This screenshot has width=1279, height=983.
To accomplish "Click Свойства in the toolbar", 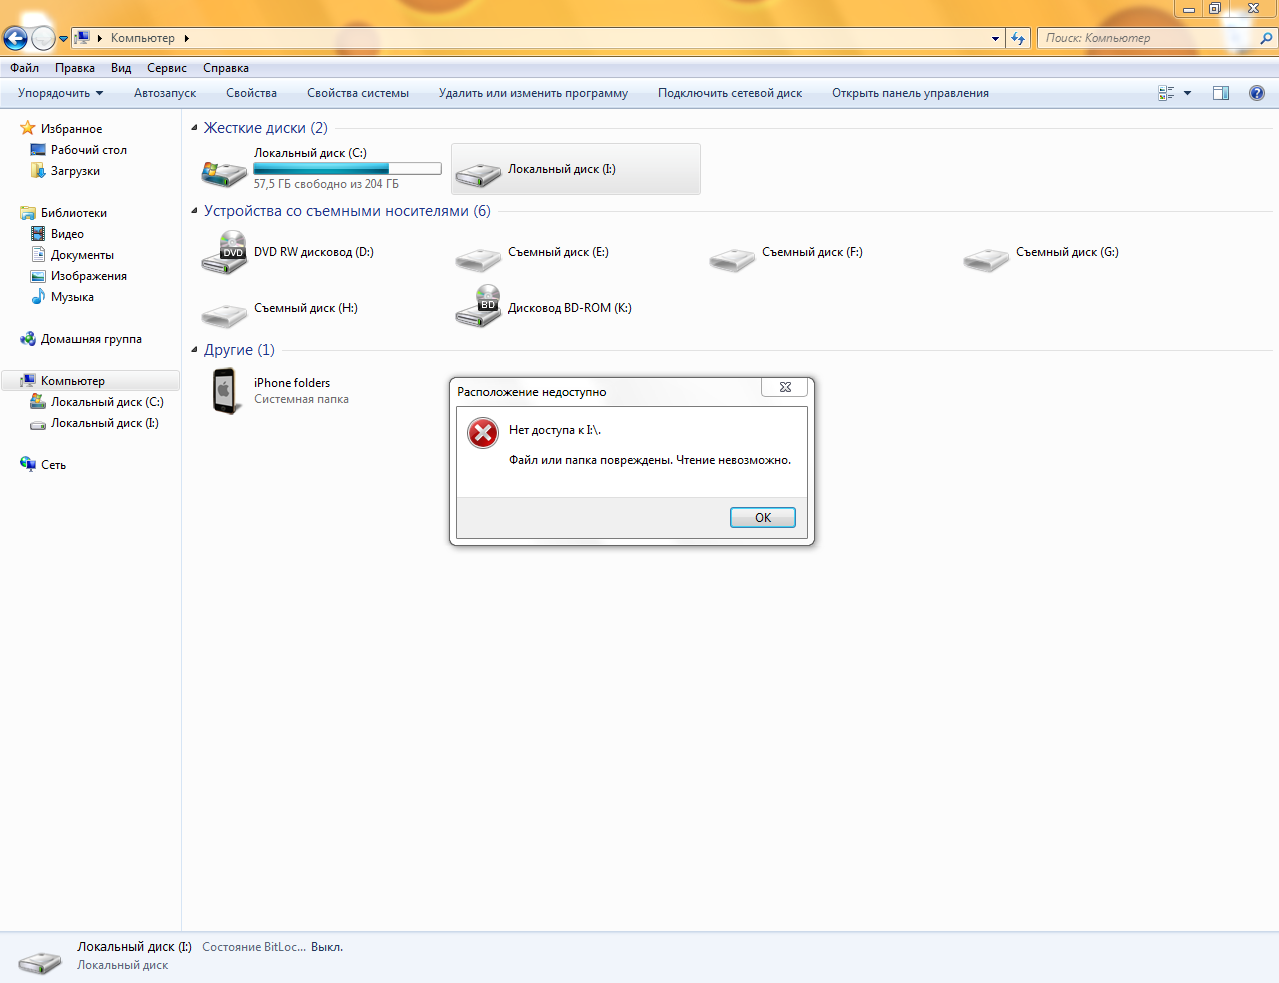I will (x=251, y=93).
